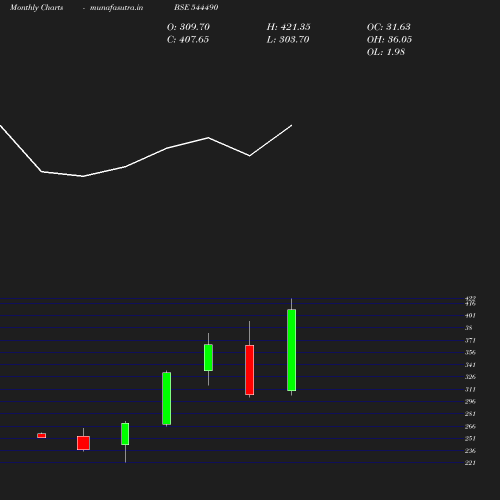The image size is (500, 500).
Task: Click the tallest green candle, the latest month
Action: point(291,350)
